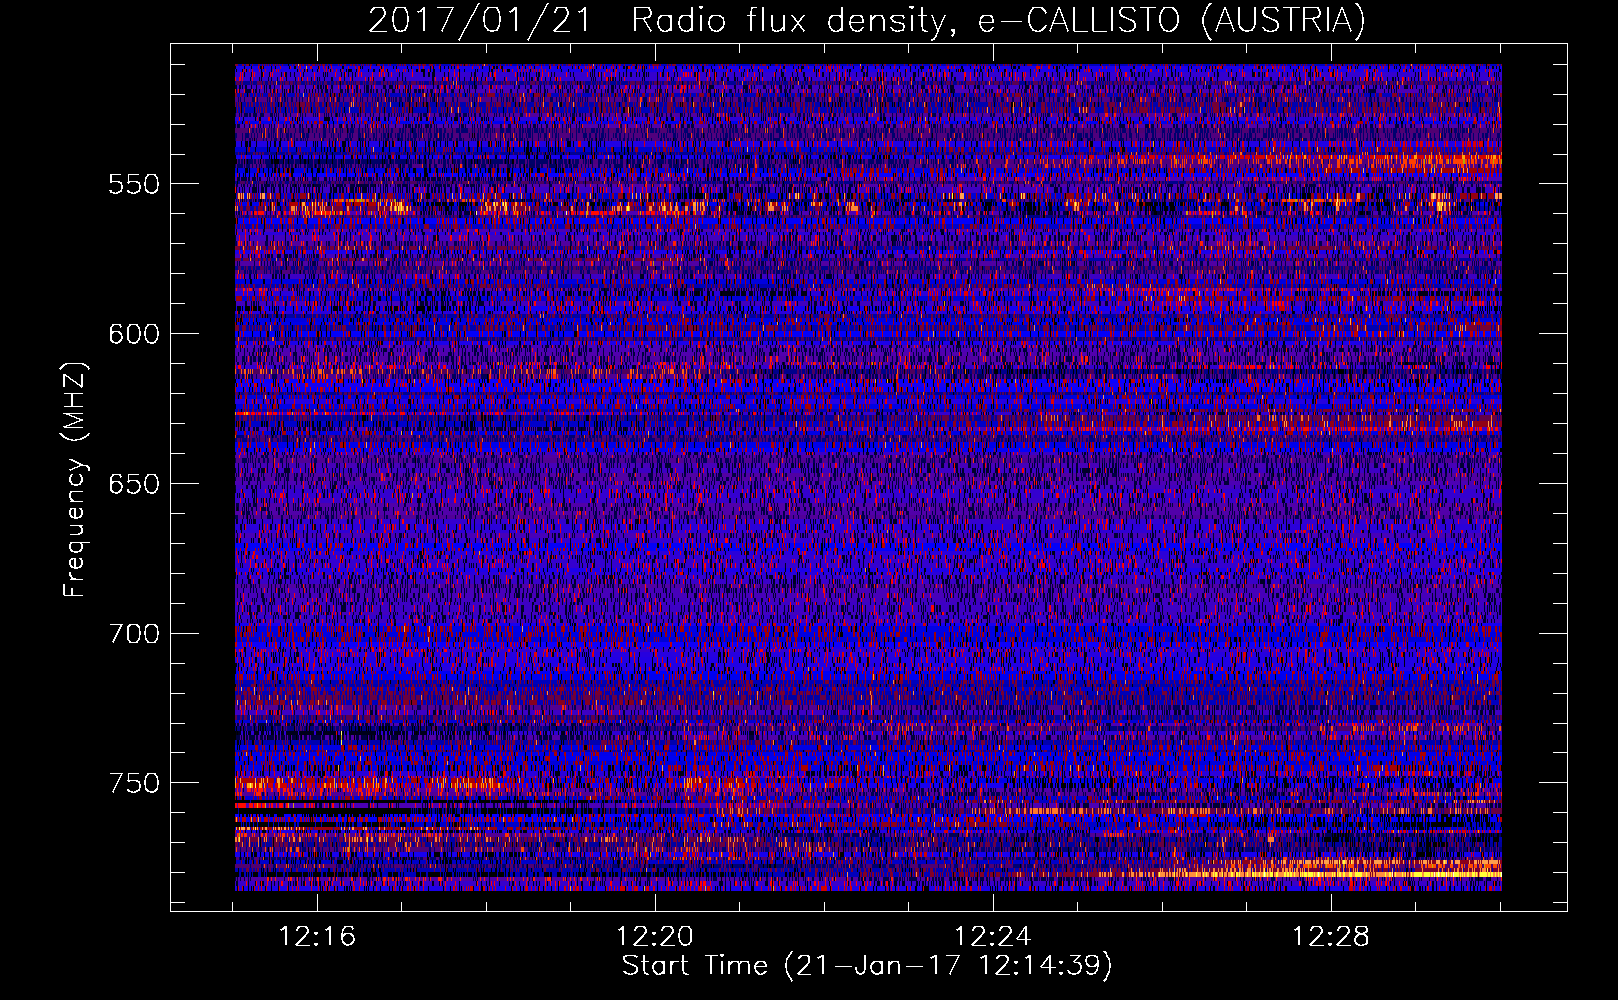Select the 'Frequency (MHZ)' y-axis label
Viewport: 1618px width, 1000px height.
pos(75,480)
